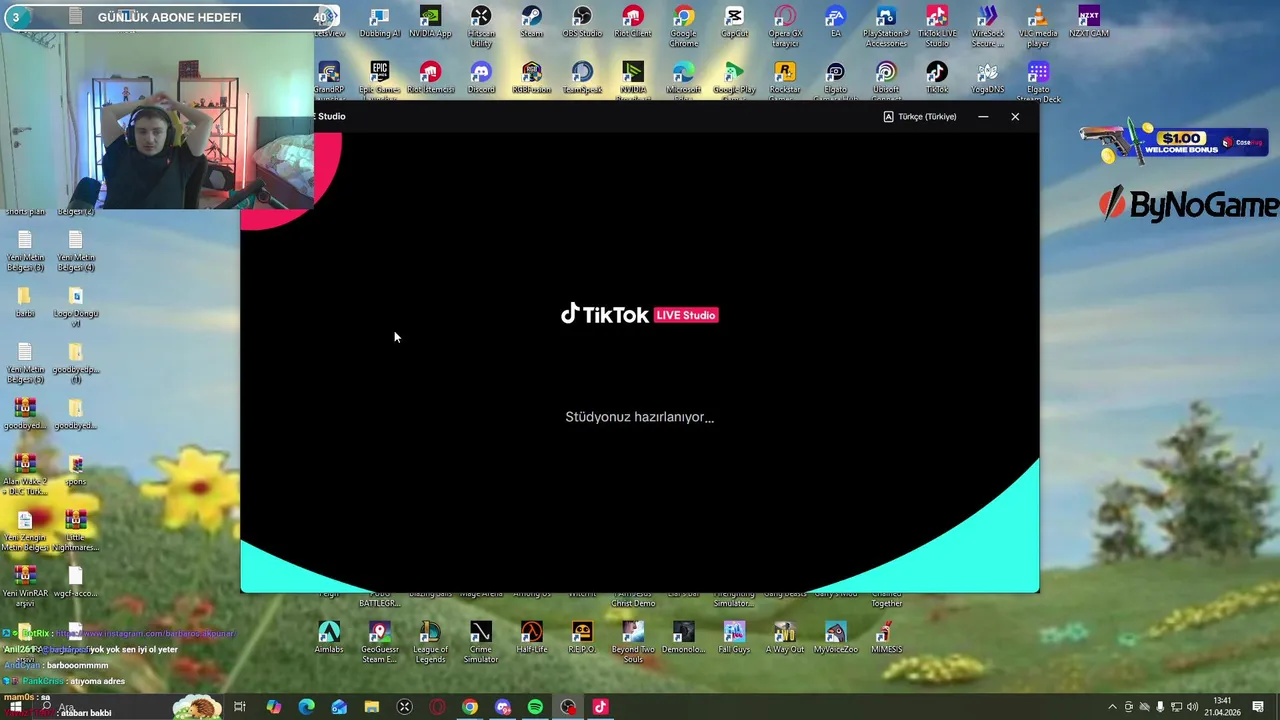Open Hitscan Utility desktop icon
Viewport: 1280px width, 720px height.
tap(481, 27)
